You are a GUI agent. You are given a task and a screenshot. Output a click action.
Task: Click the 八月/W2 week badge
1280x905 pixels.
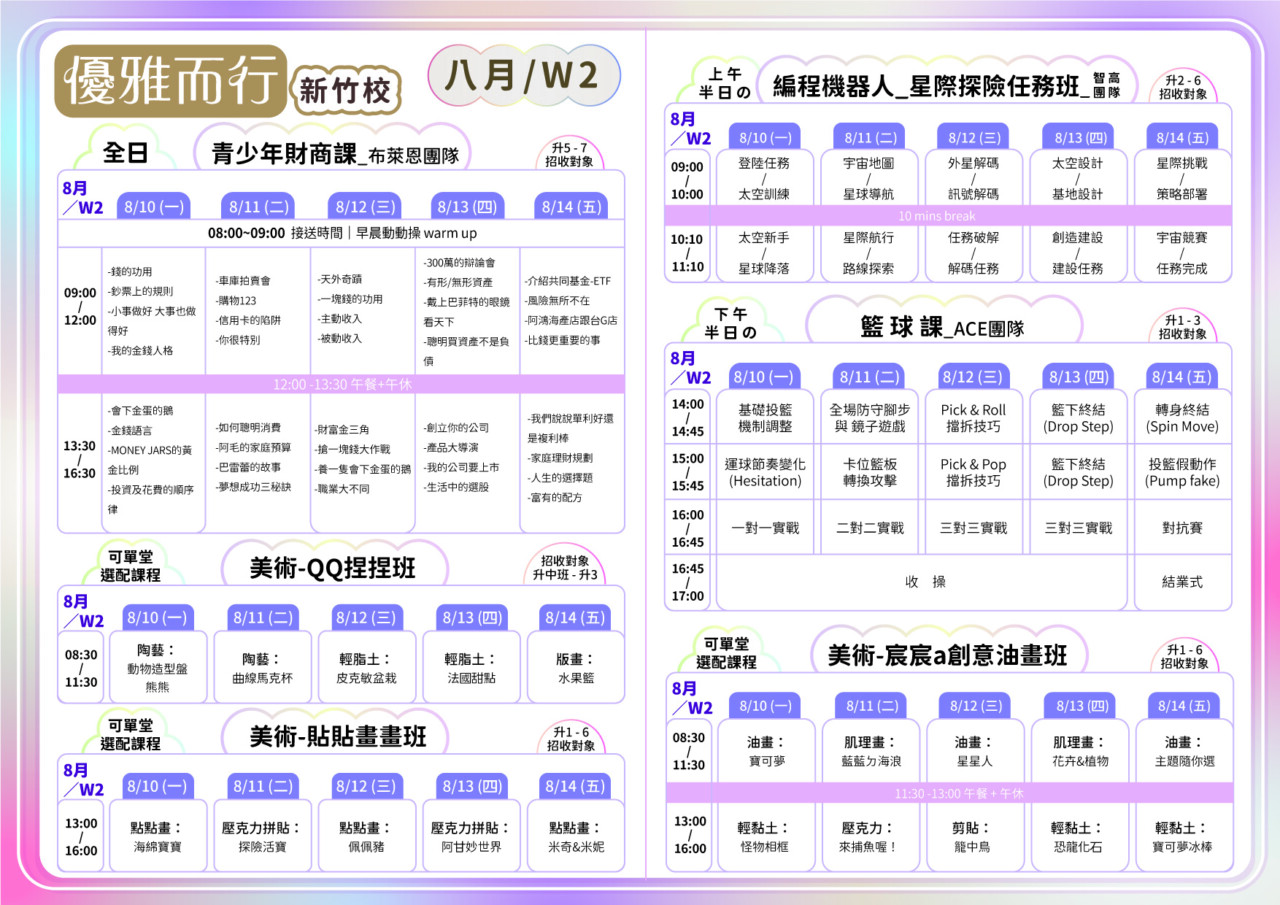(520, 77)
